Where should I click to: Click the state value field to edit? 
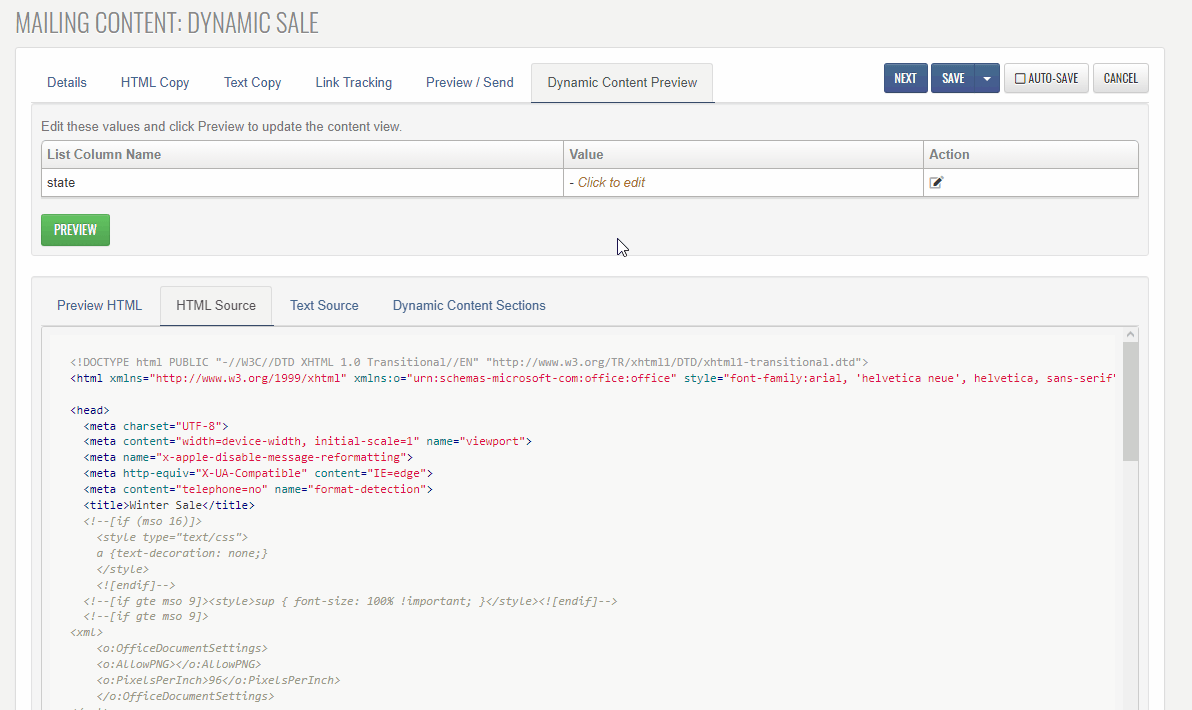pos(611,183)
